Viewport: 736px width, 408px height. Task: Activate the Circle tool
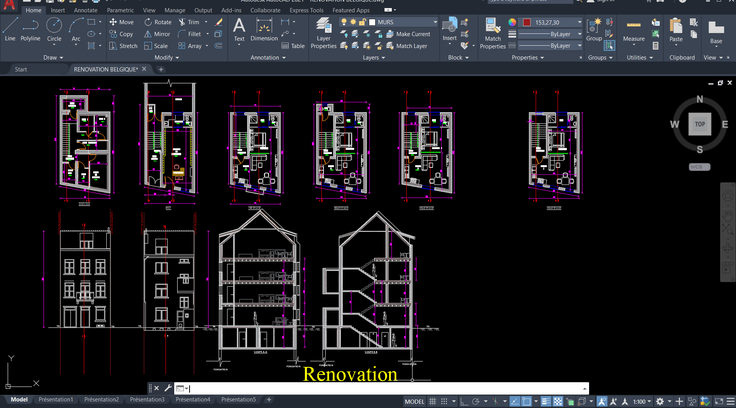[54, 27]
